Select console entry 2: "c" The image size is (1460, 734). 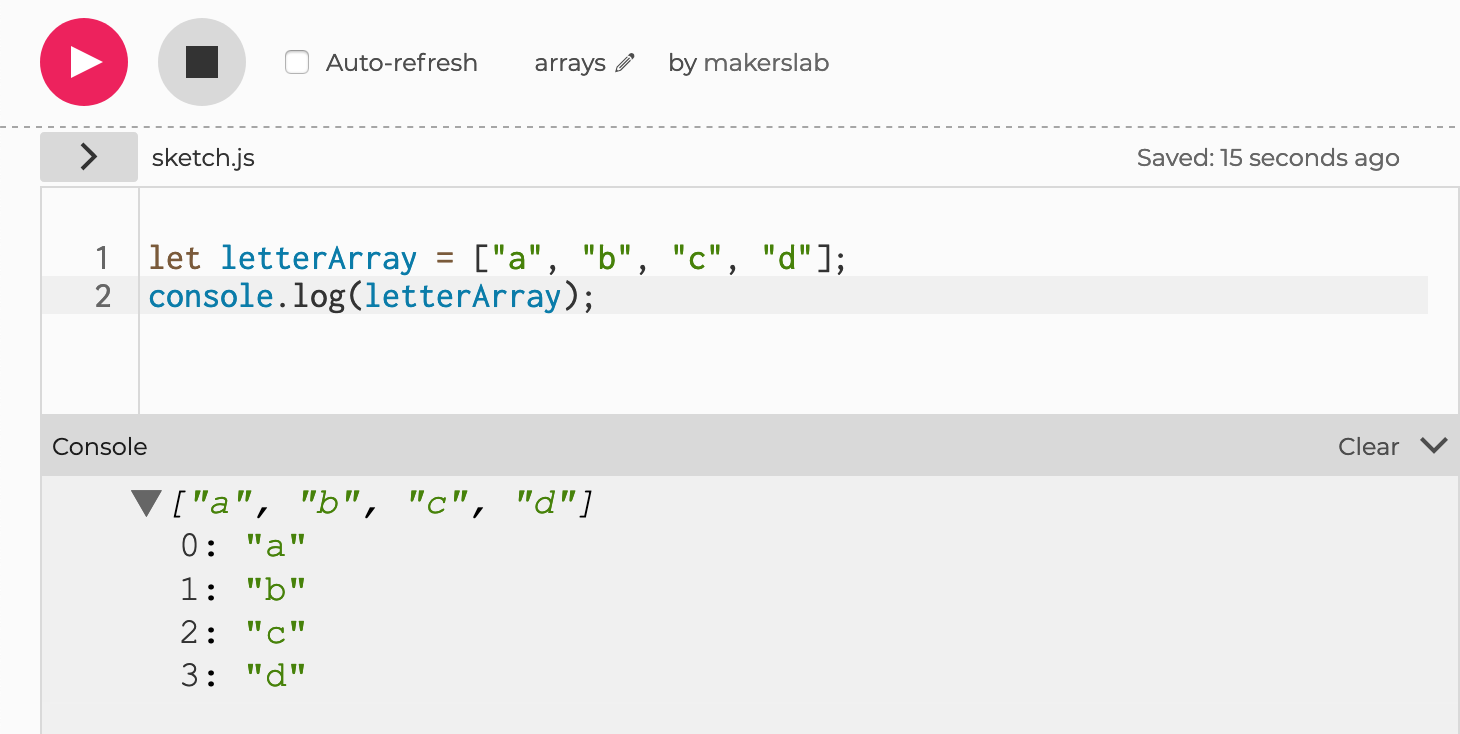click(x=243, y=633)
